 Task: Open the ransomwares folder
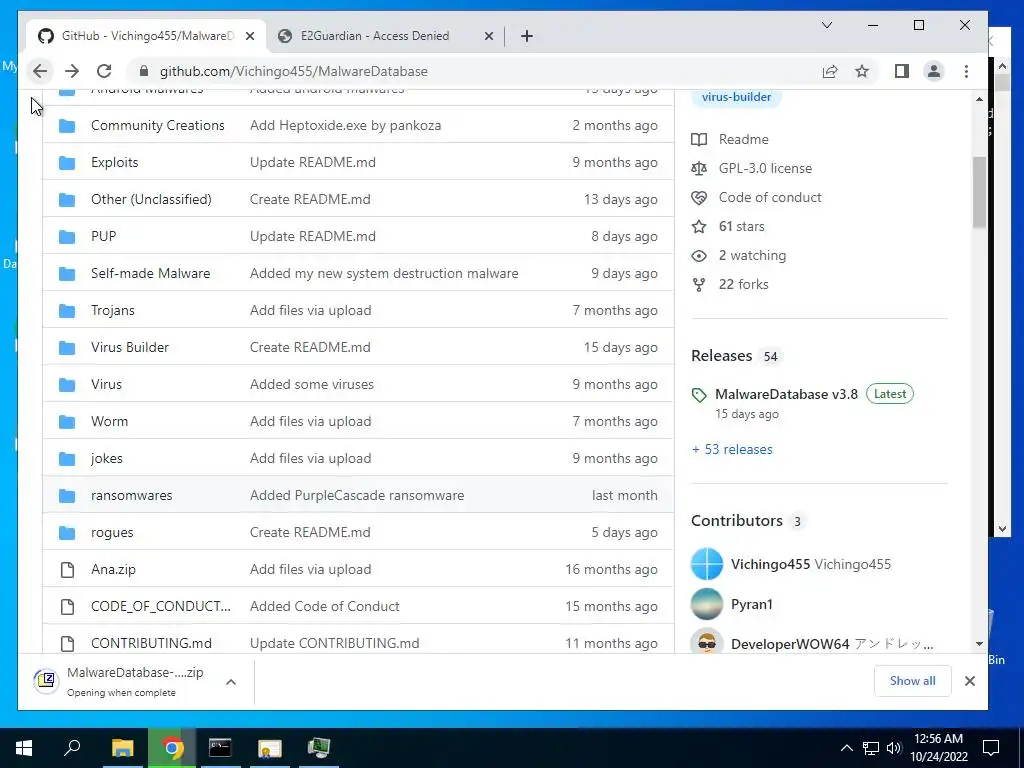tap(131, 496)
